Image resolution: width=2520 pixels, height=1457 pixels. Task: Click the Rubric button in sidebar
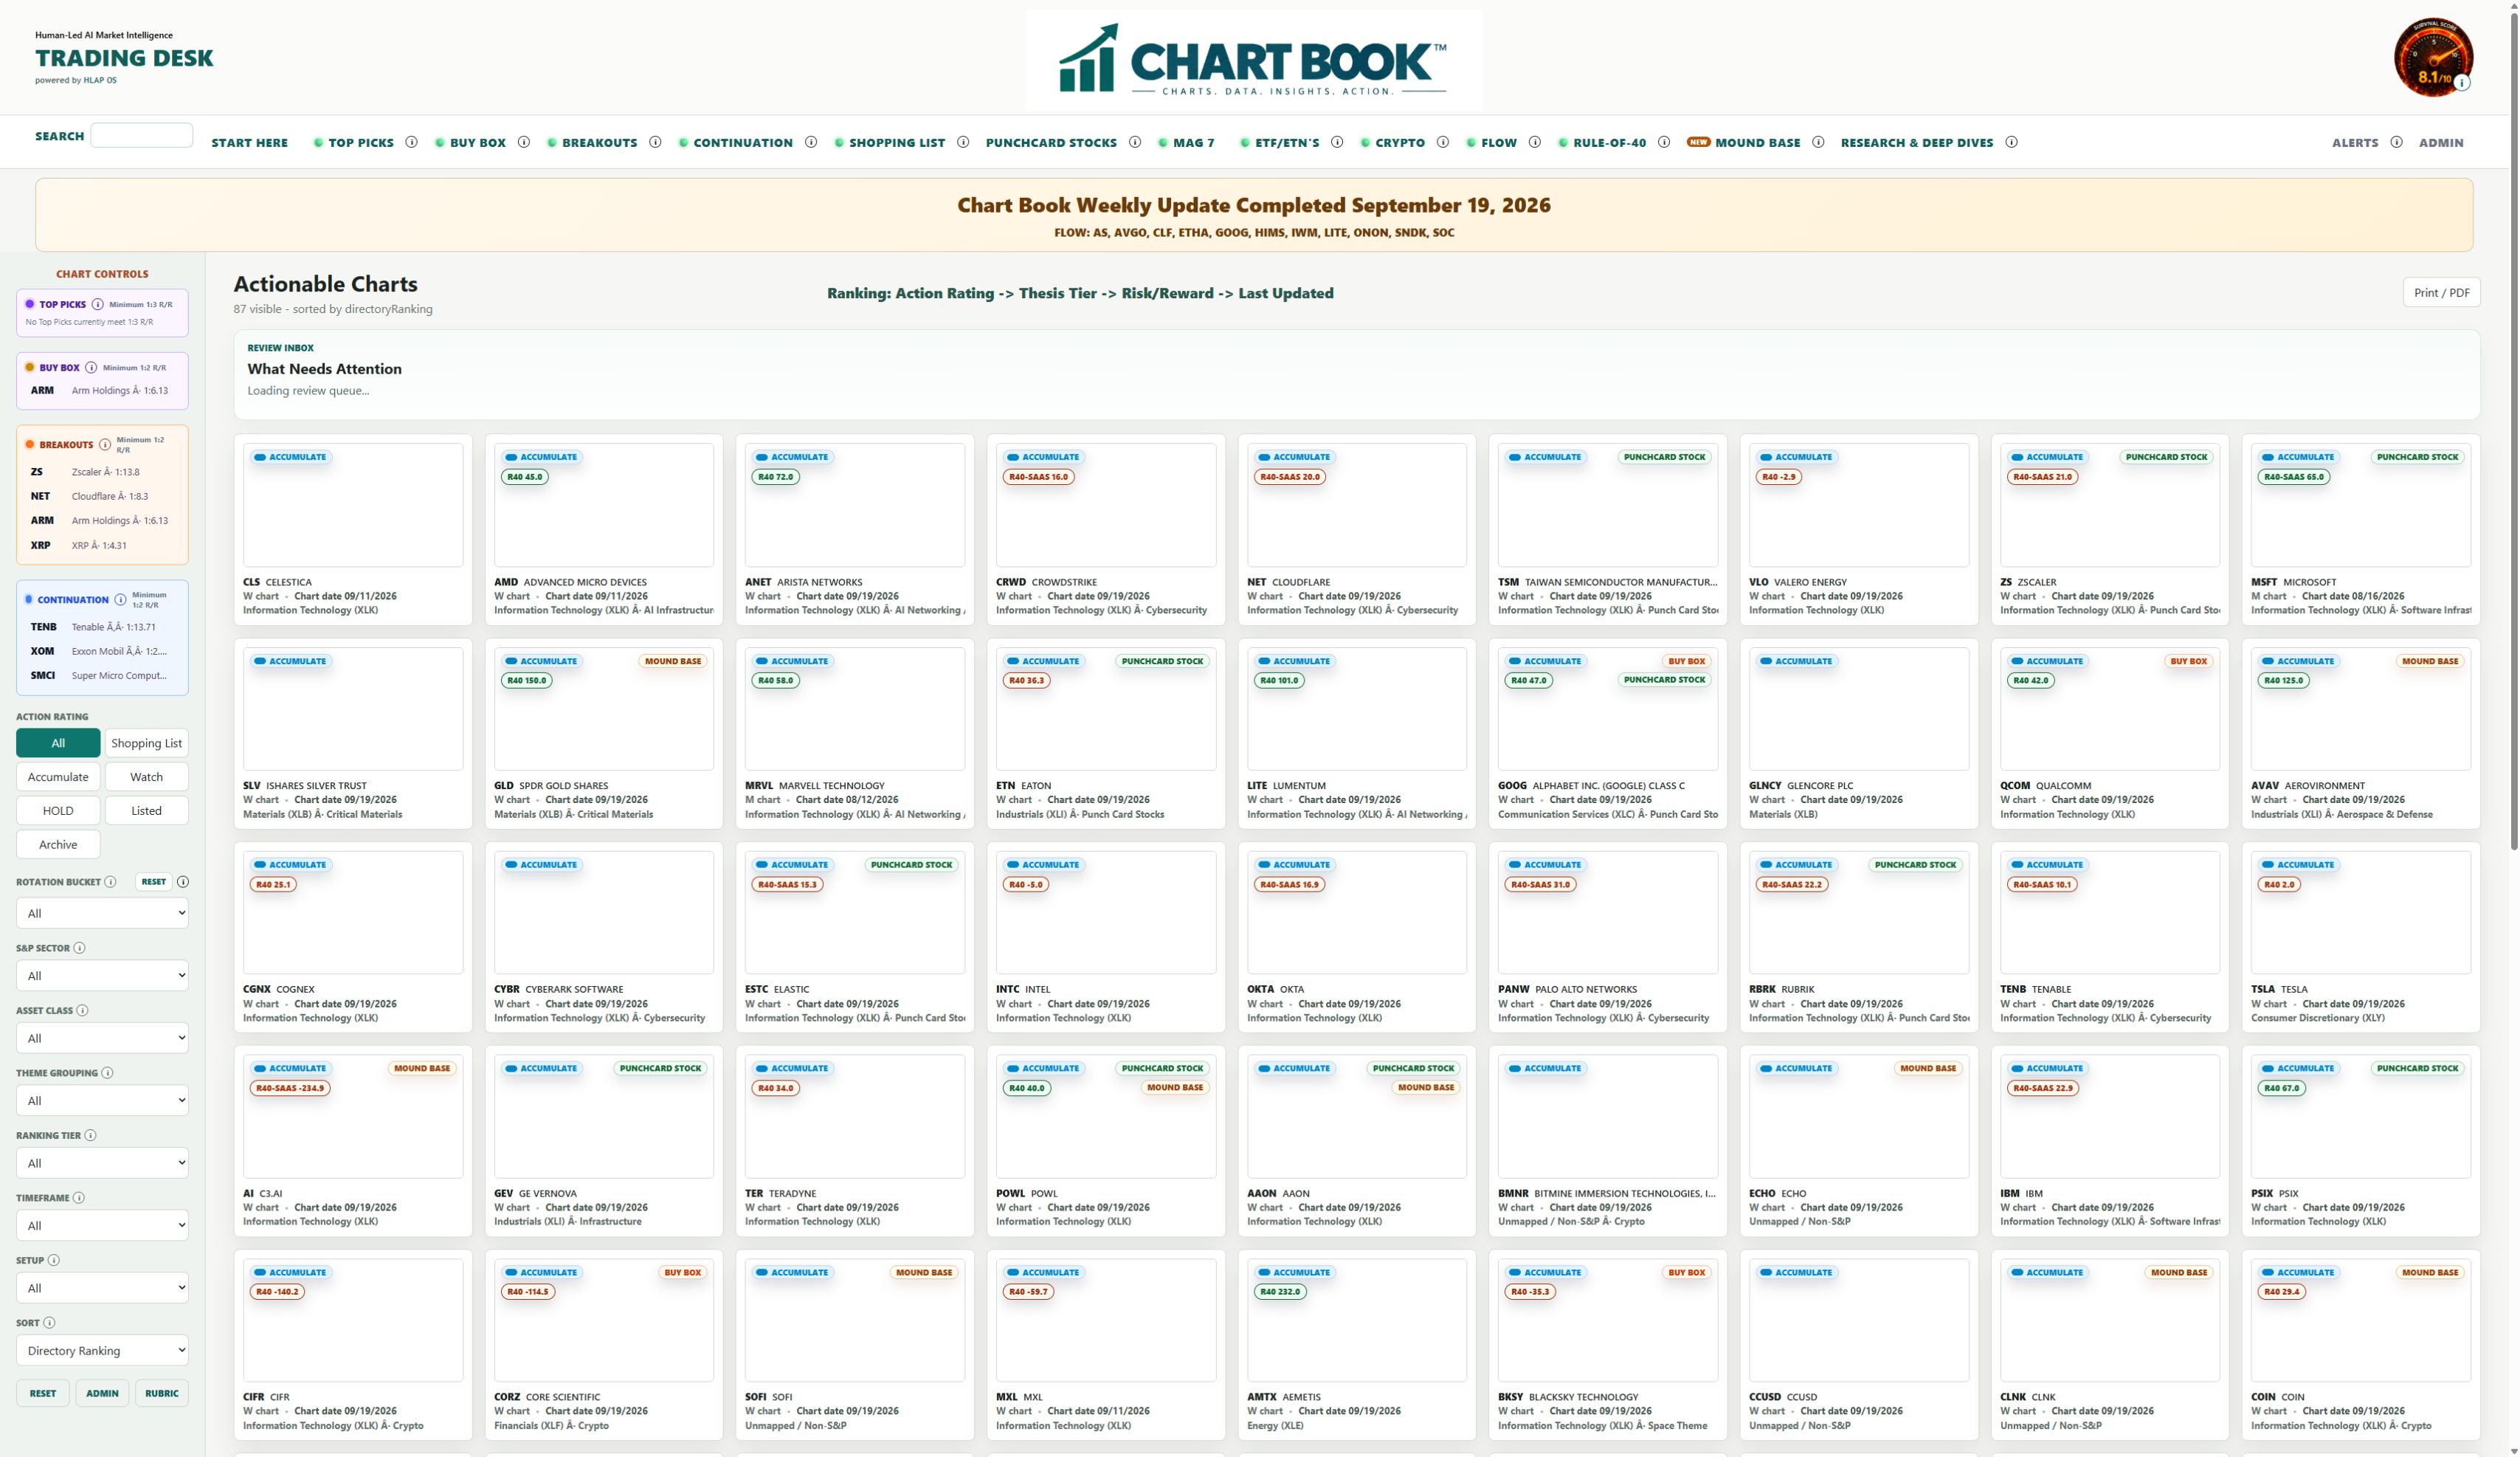pos(161,1394)
